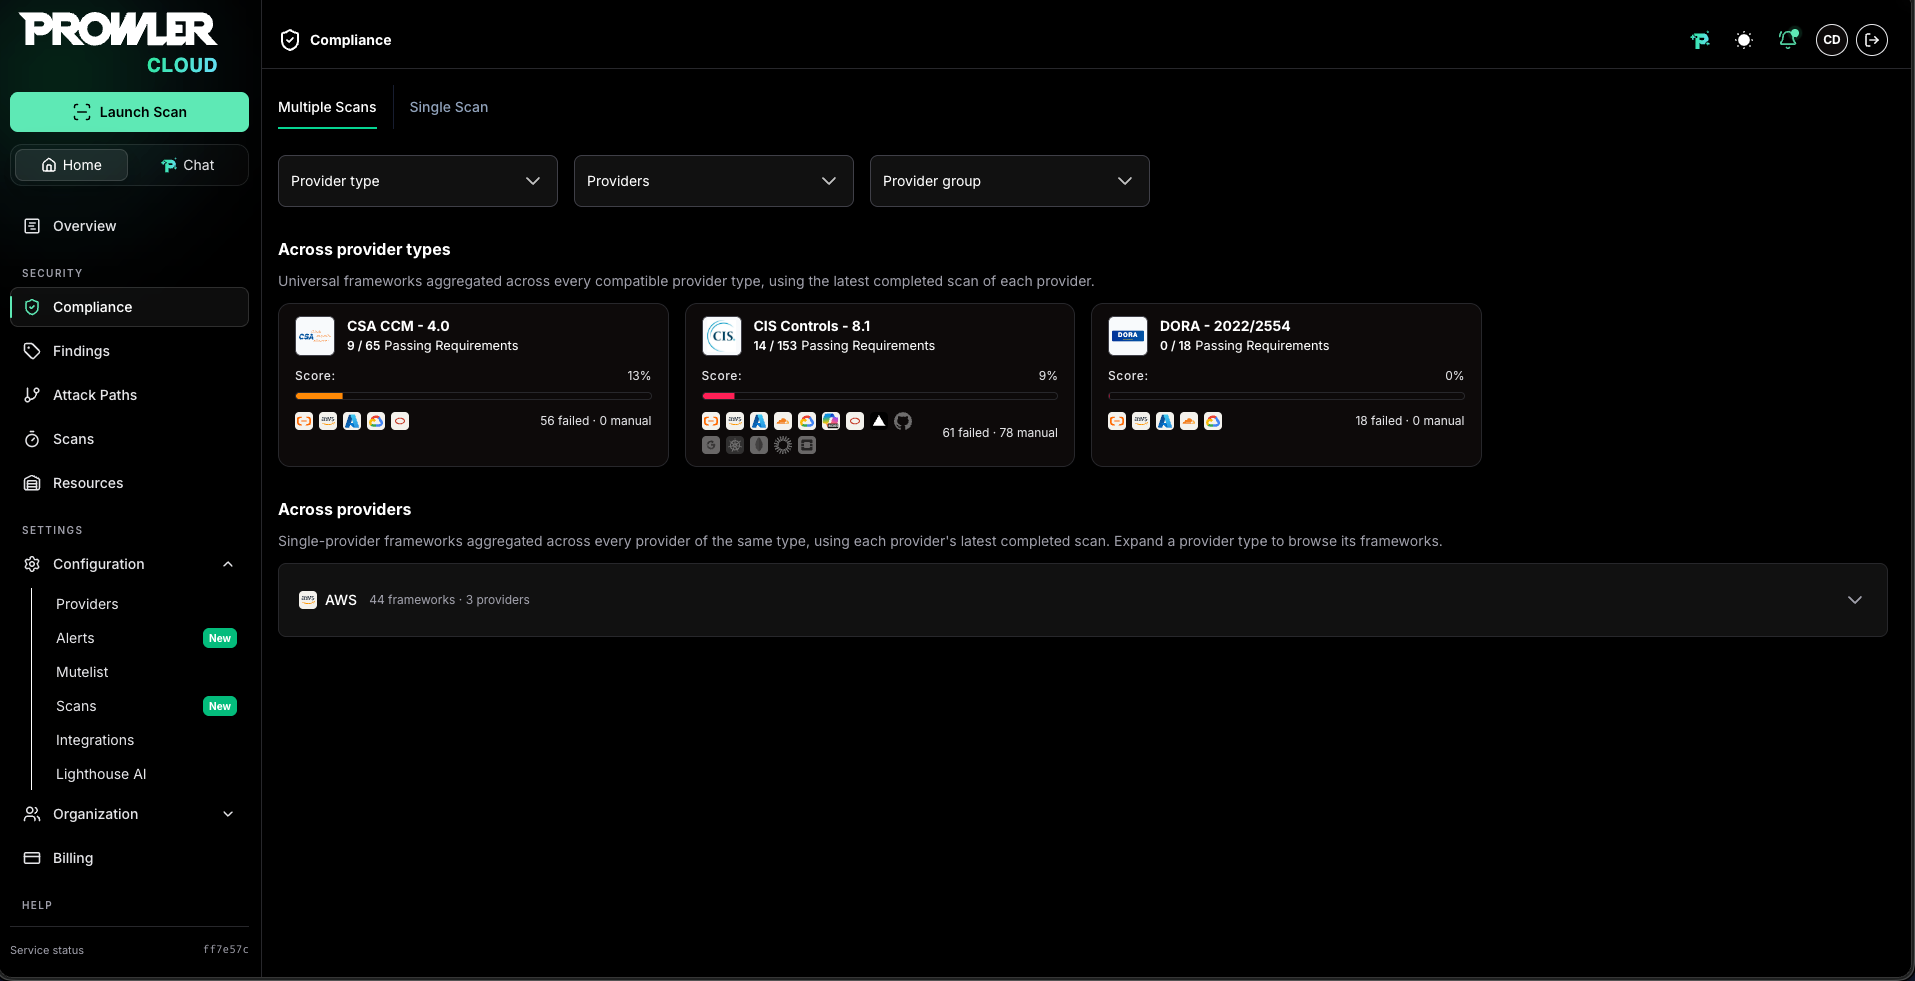Click the CSA CCM score progress bar

coord(473,396)
